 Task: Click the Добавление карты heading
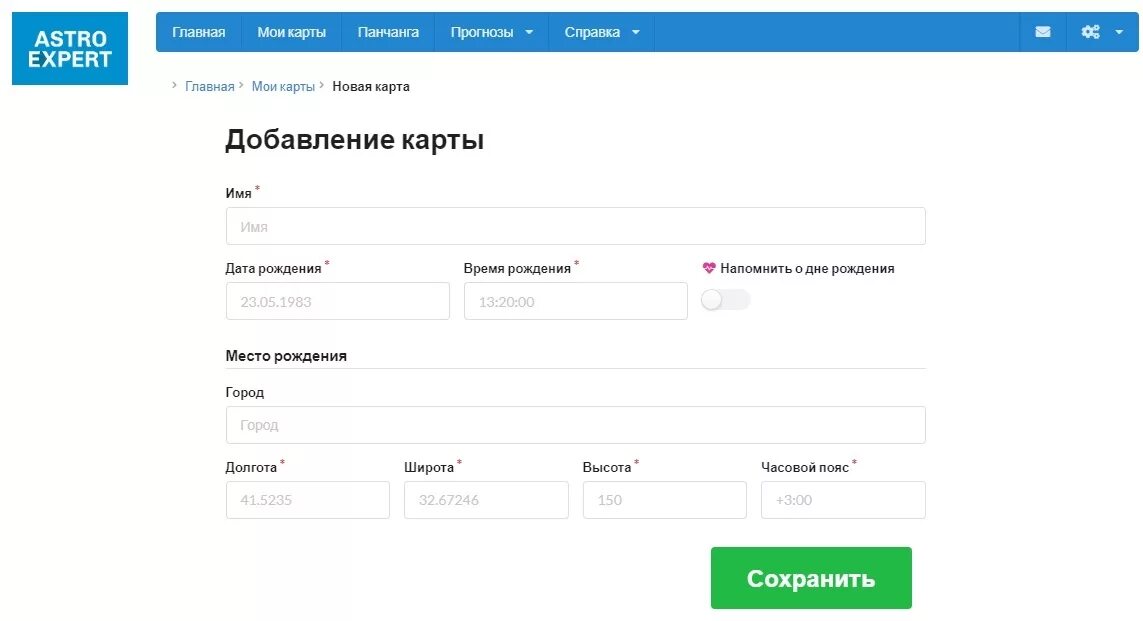pyautogui.click(x=354, y=139)
